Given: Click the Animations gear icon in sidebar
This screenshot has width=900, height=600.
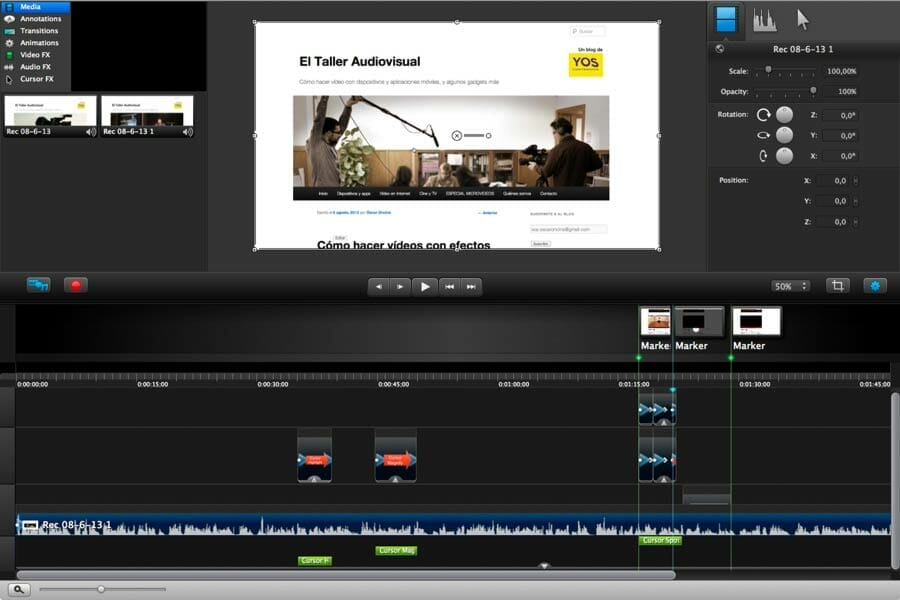Looking at the screenshot, I should [8, 43].
